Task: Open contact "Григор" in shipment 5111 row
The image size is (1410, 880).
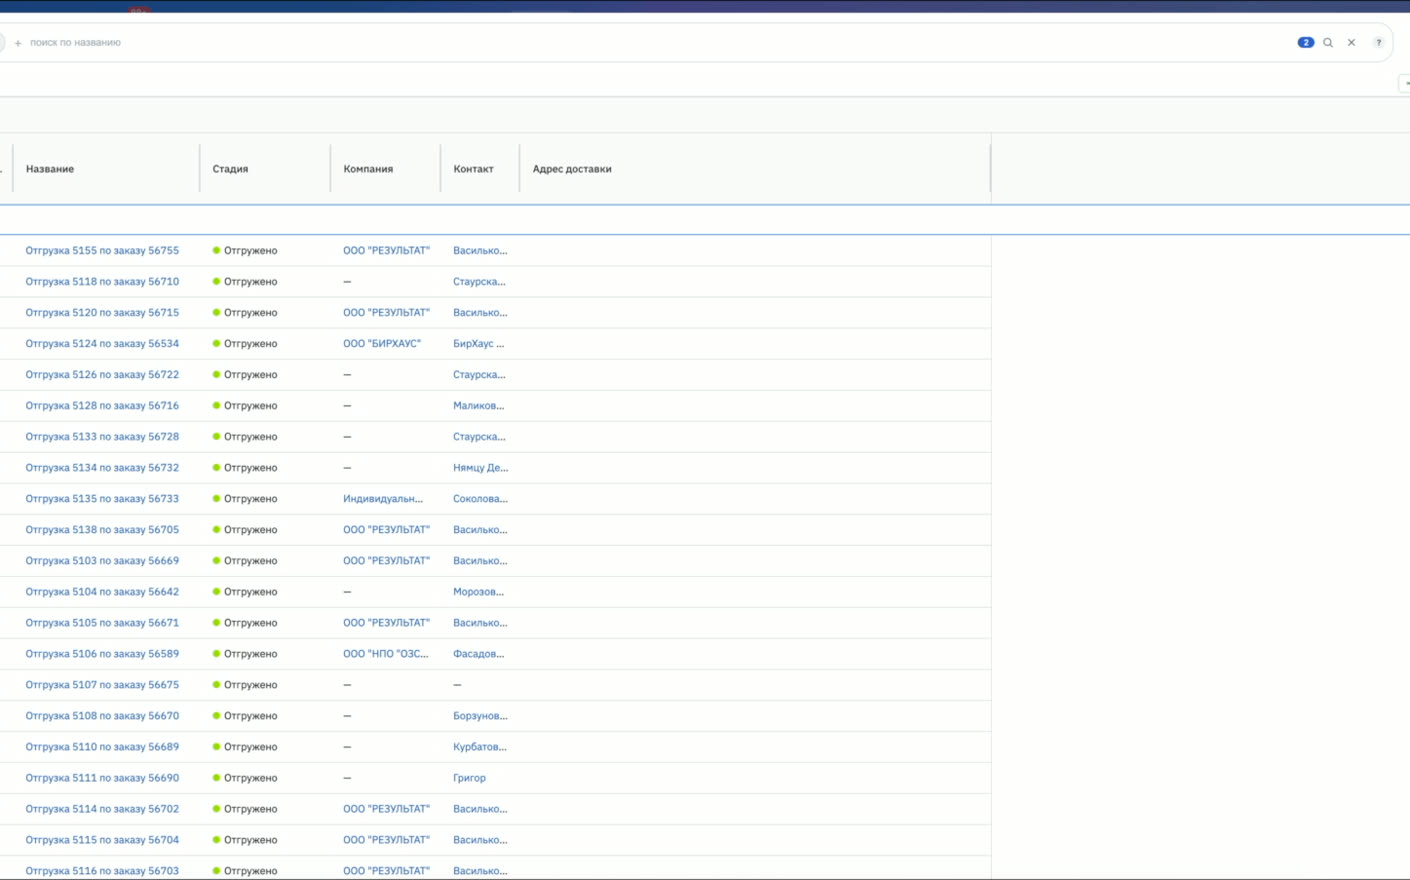Action: click(x=469, y=778)
